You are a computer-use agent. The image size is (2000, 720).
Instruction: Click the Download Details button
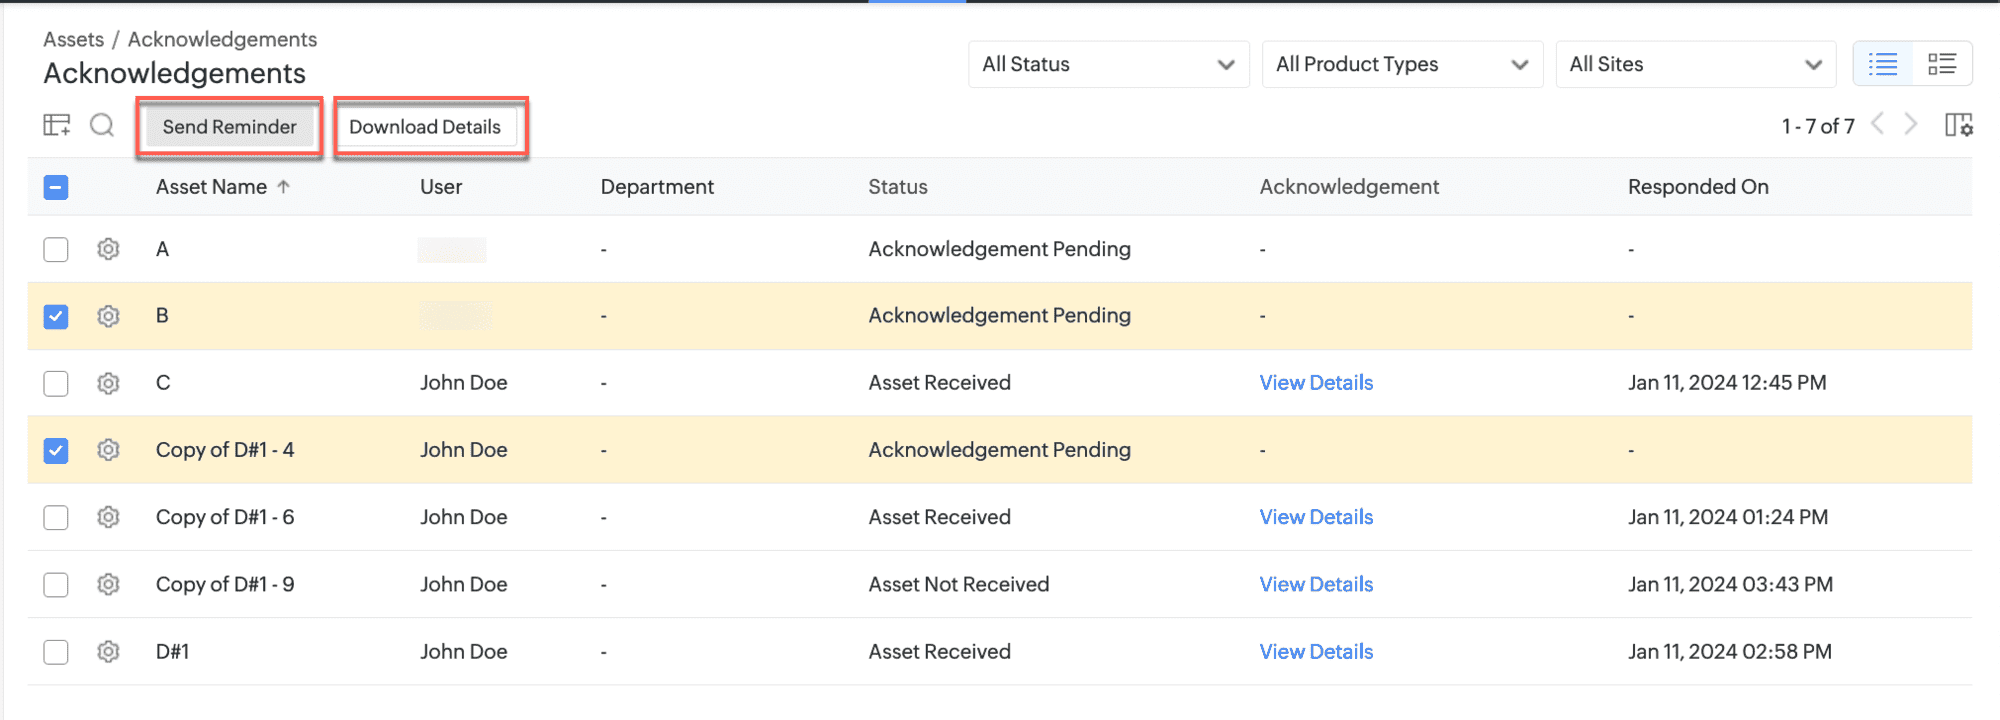tap(425, 127)
